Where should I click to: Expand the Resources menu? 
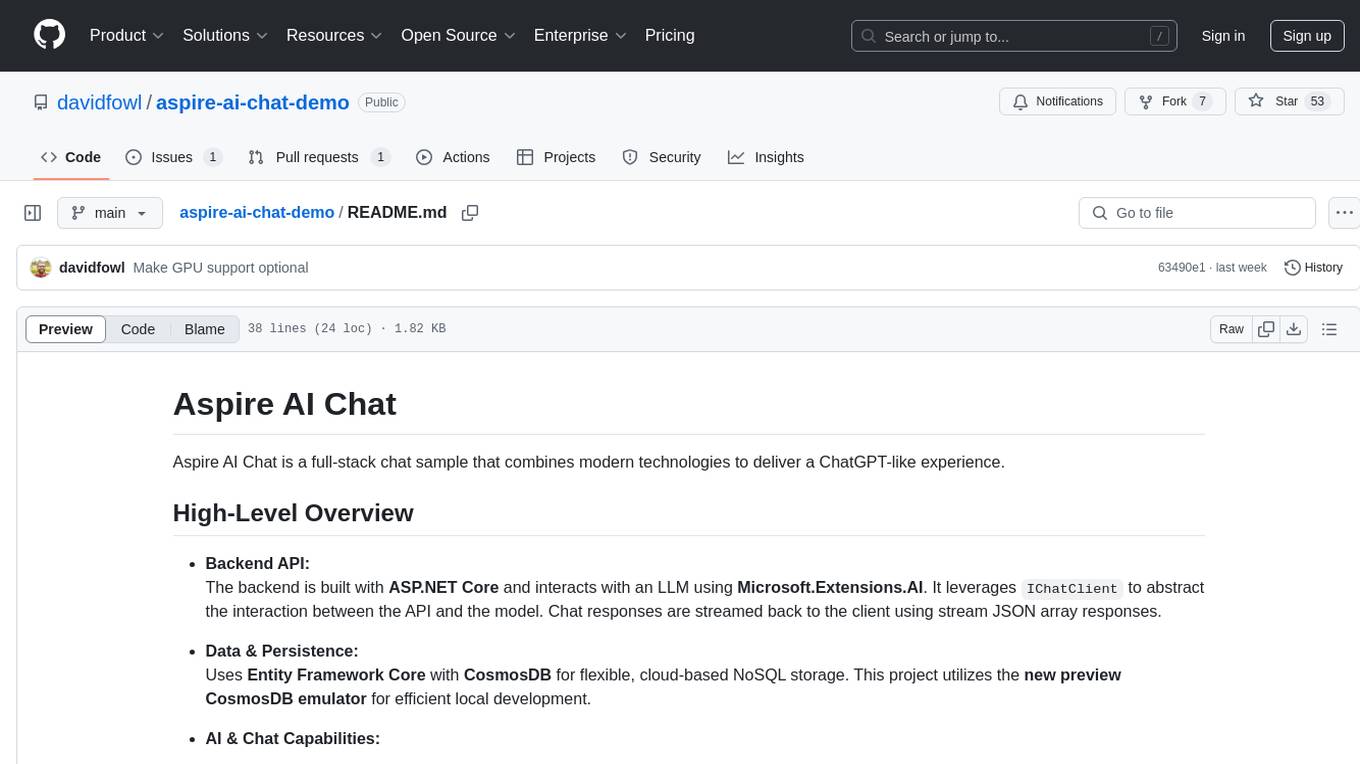(x=334, y=35)
